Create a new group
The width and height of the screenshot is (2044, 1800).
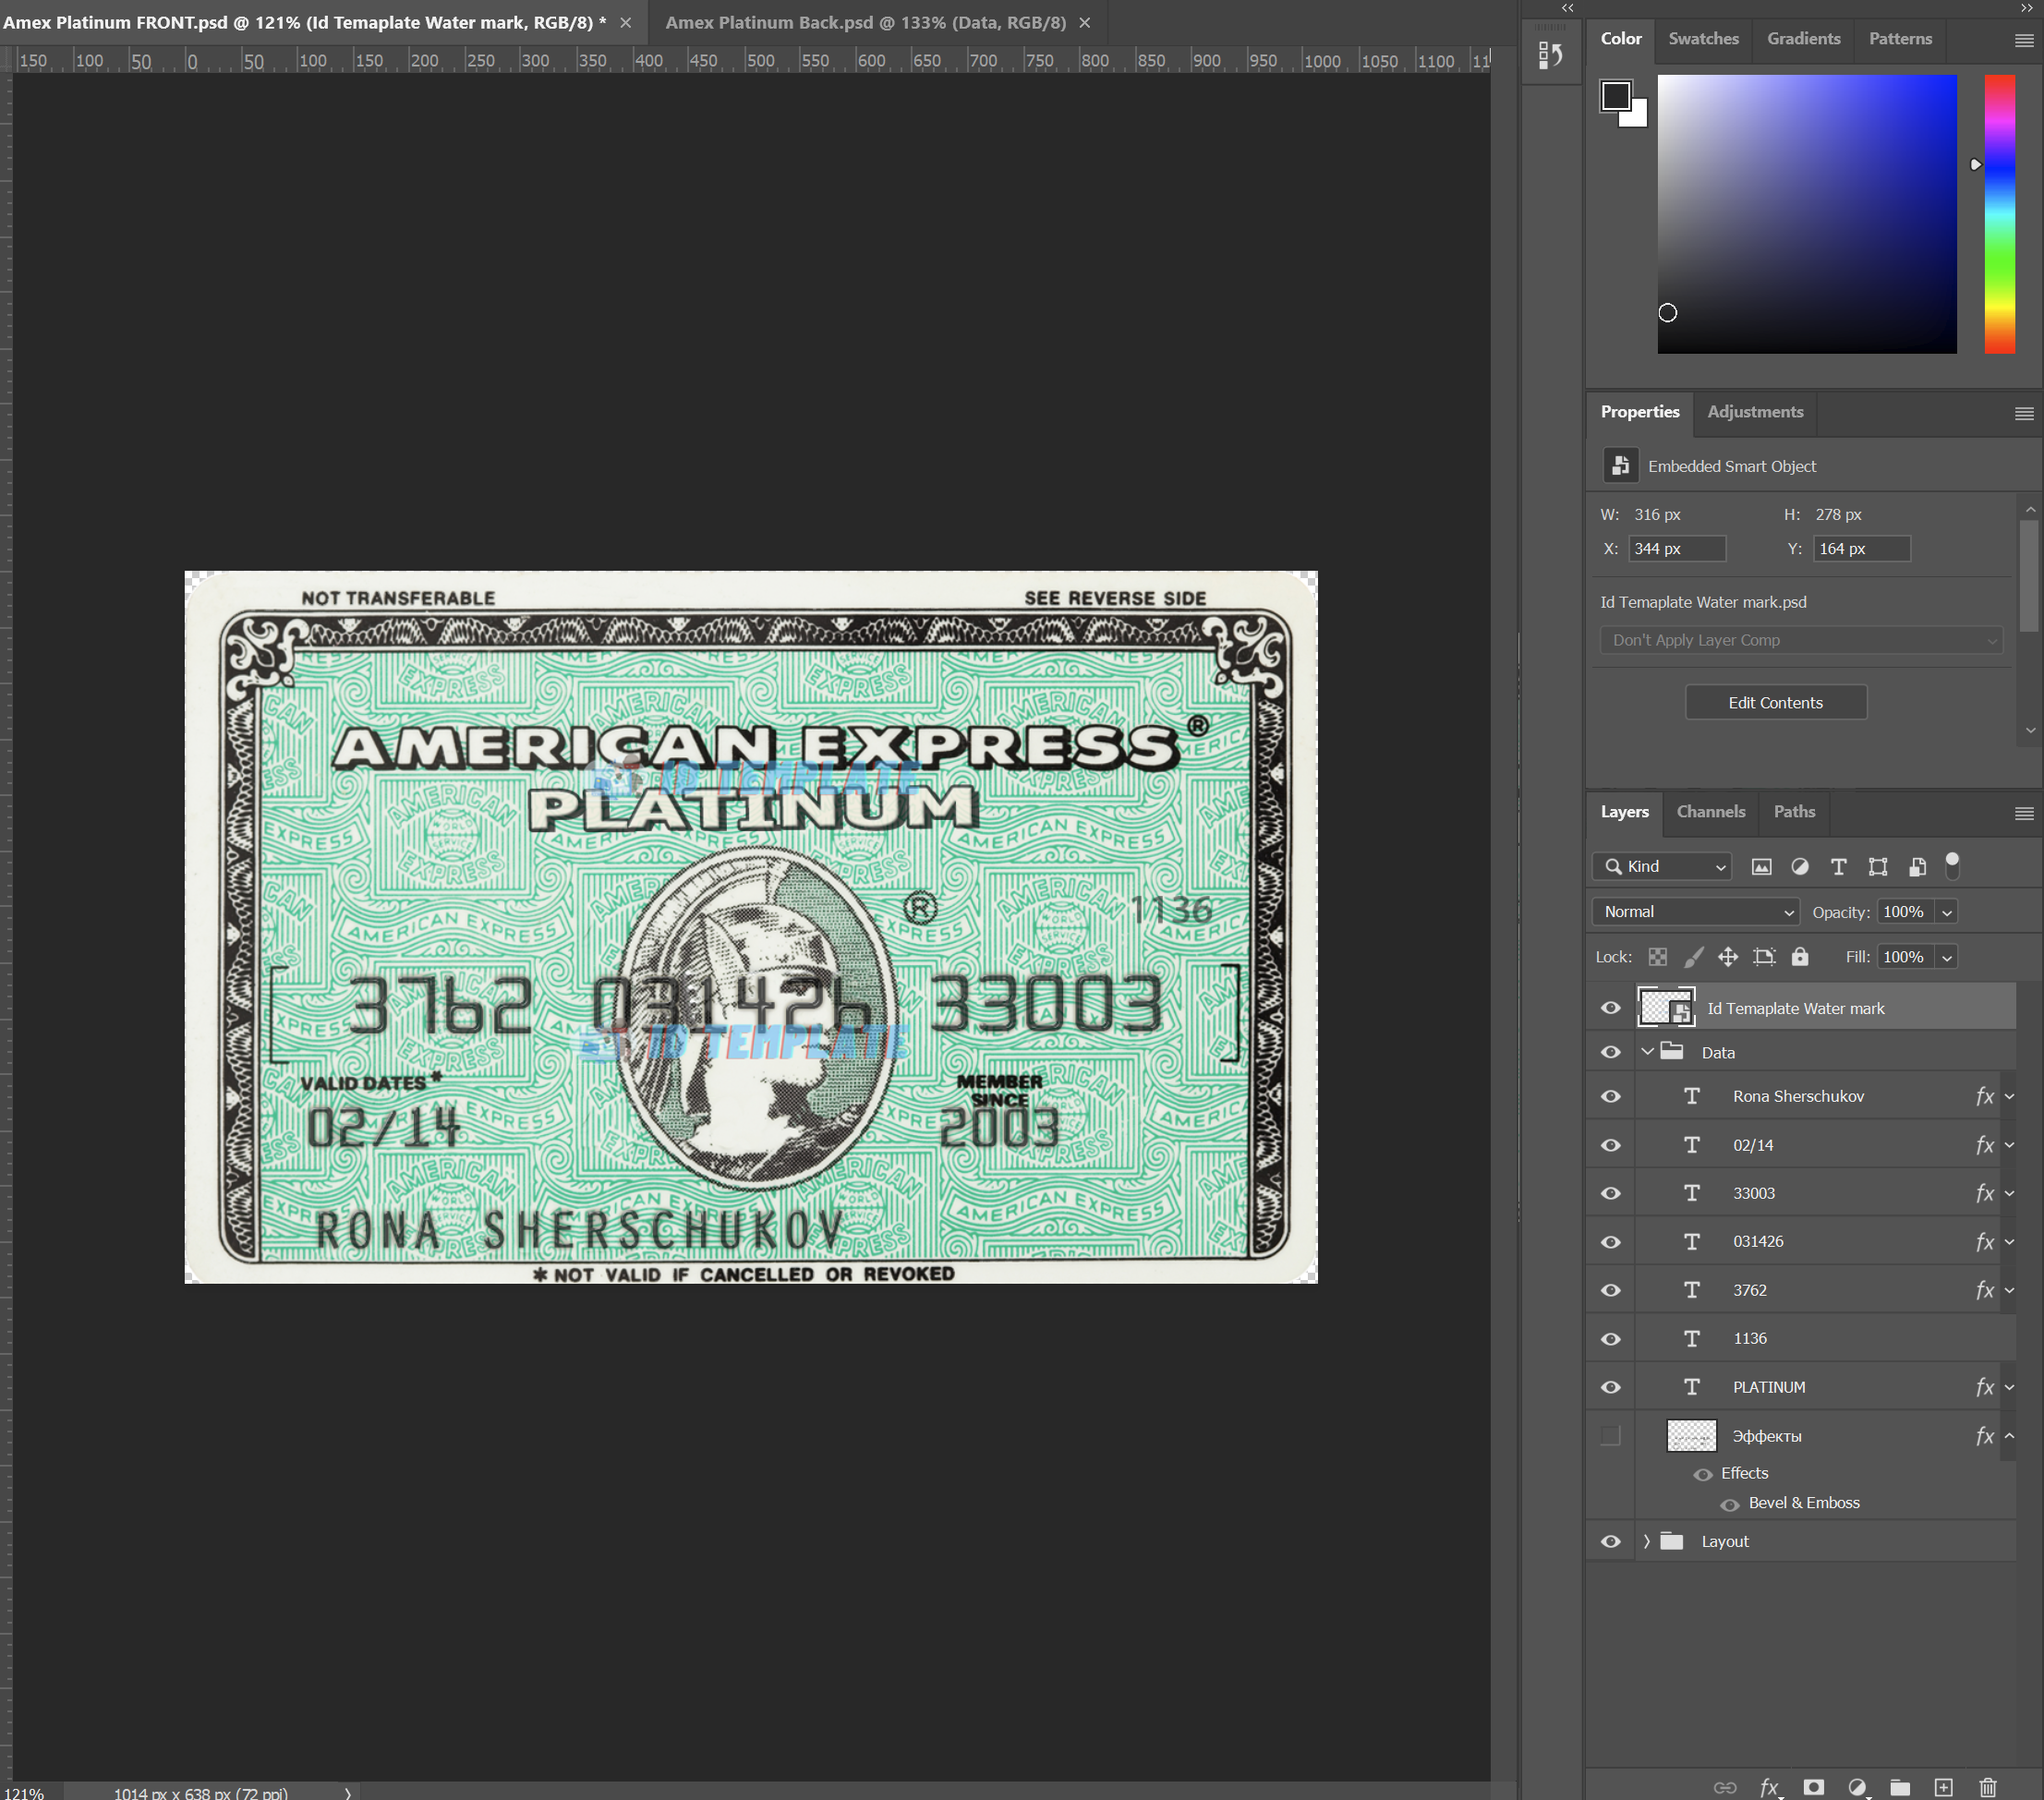tap(1900, 1787)
